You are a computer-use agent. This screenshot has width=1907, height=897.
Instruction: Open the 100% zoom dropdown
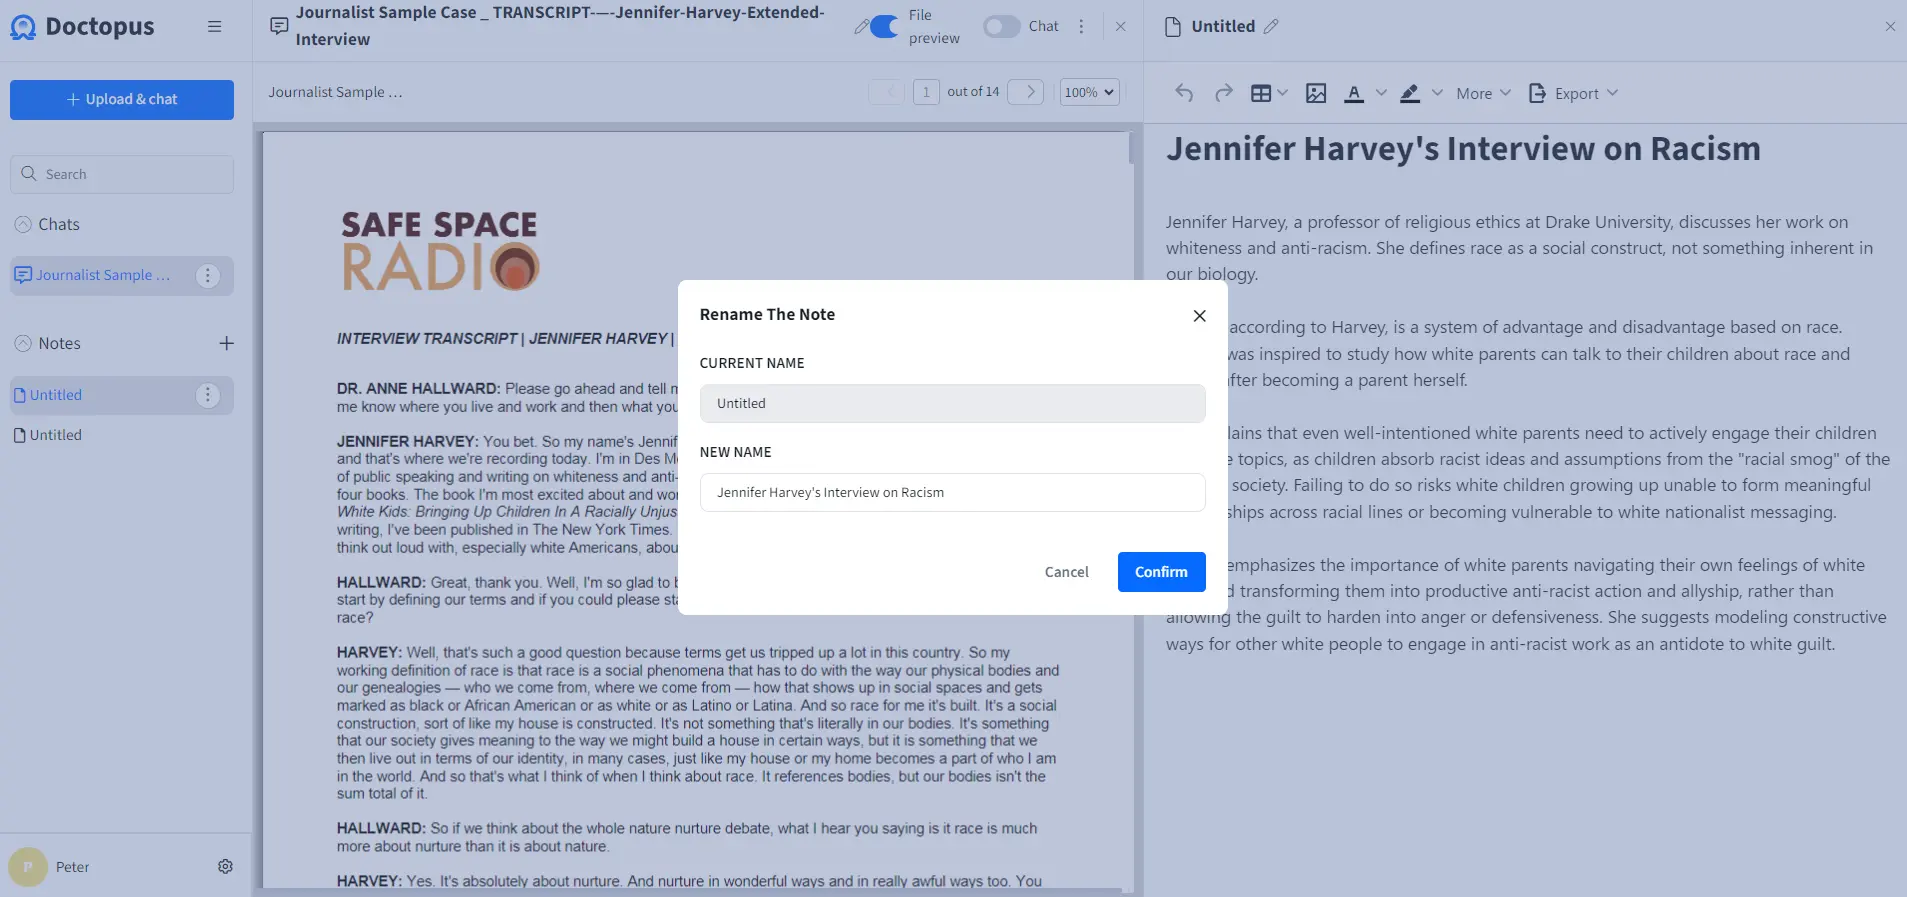pyautogui.click(x=1089, y=92)
